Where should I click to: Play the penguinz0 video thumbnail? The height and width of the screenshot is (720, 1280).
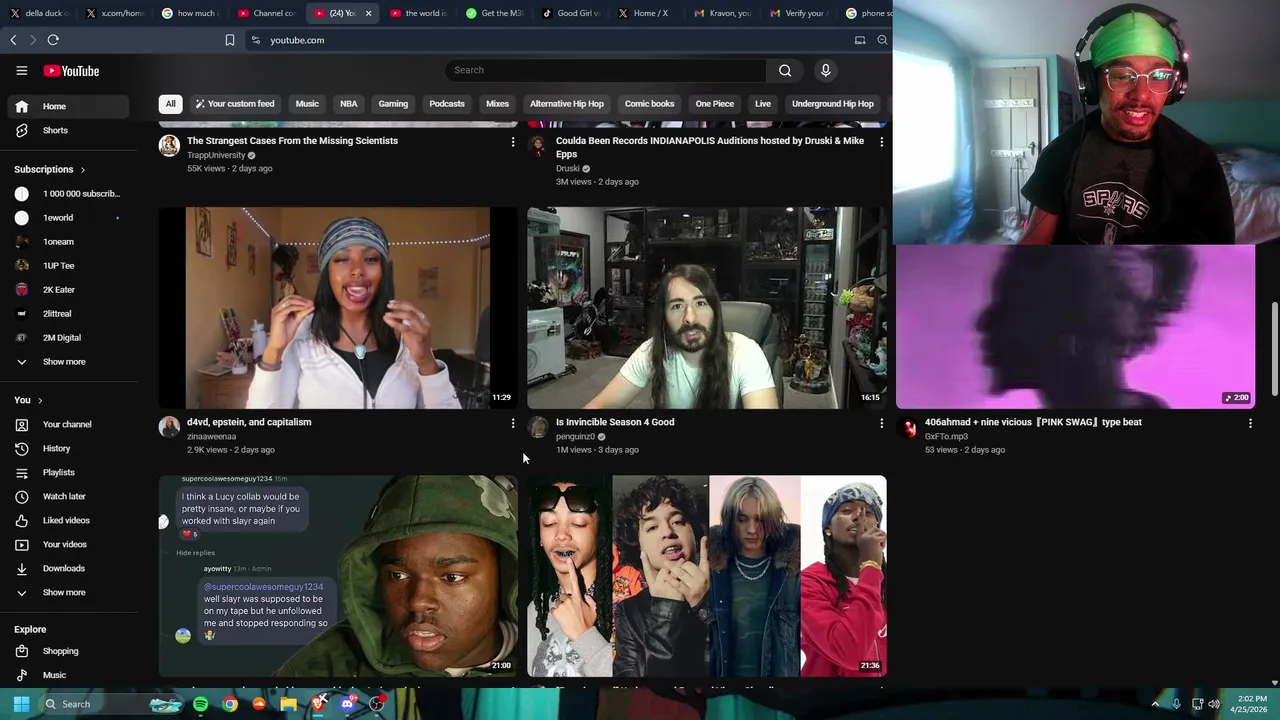click(707, 307)
